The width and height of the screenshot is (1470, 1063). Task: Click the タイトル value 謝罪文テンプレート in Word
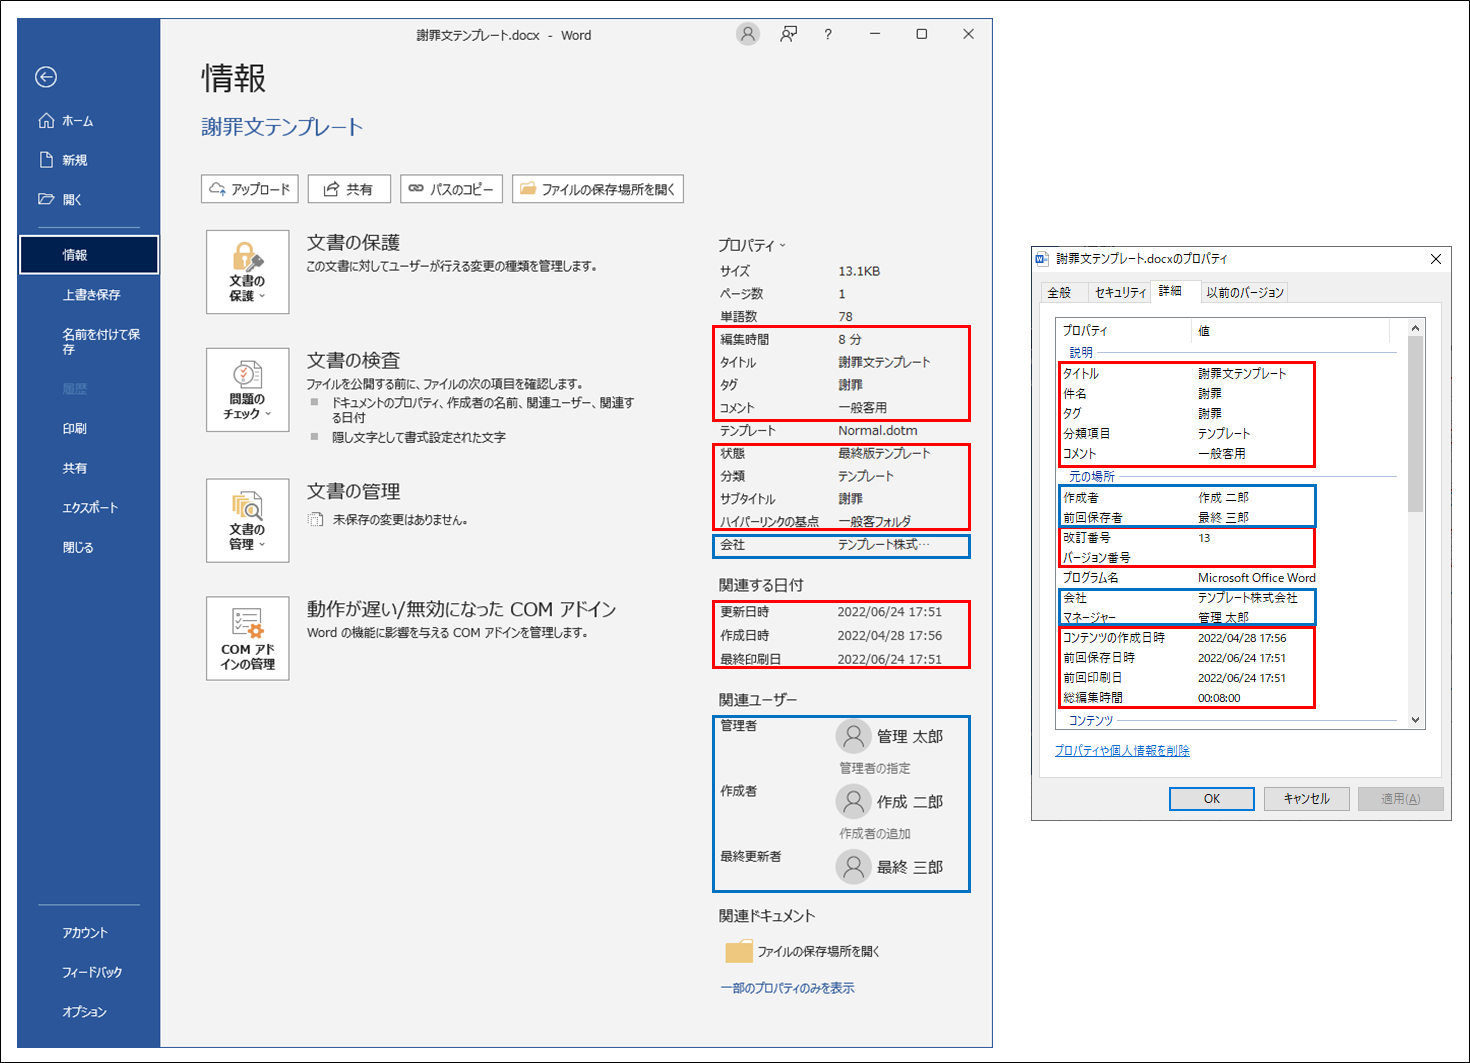point(884,362)
